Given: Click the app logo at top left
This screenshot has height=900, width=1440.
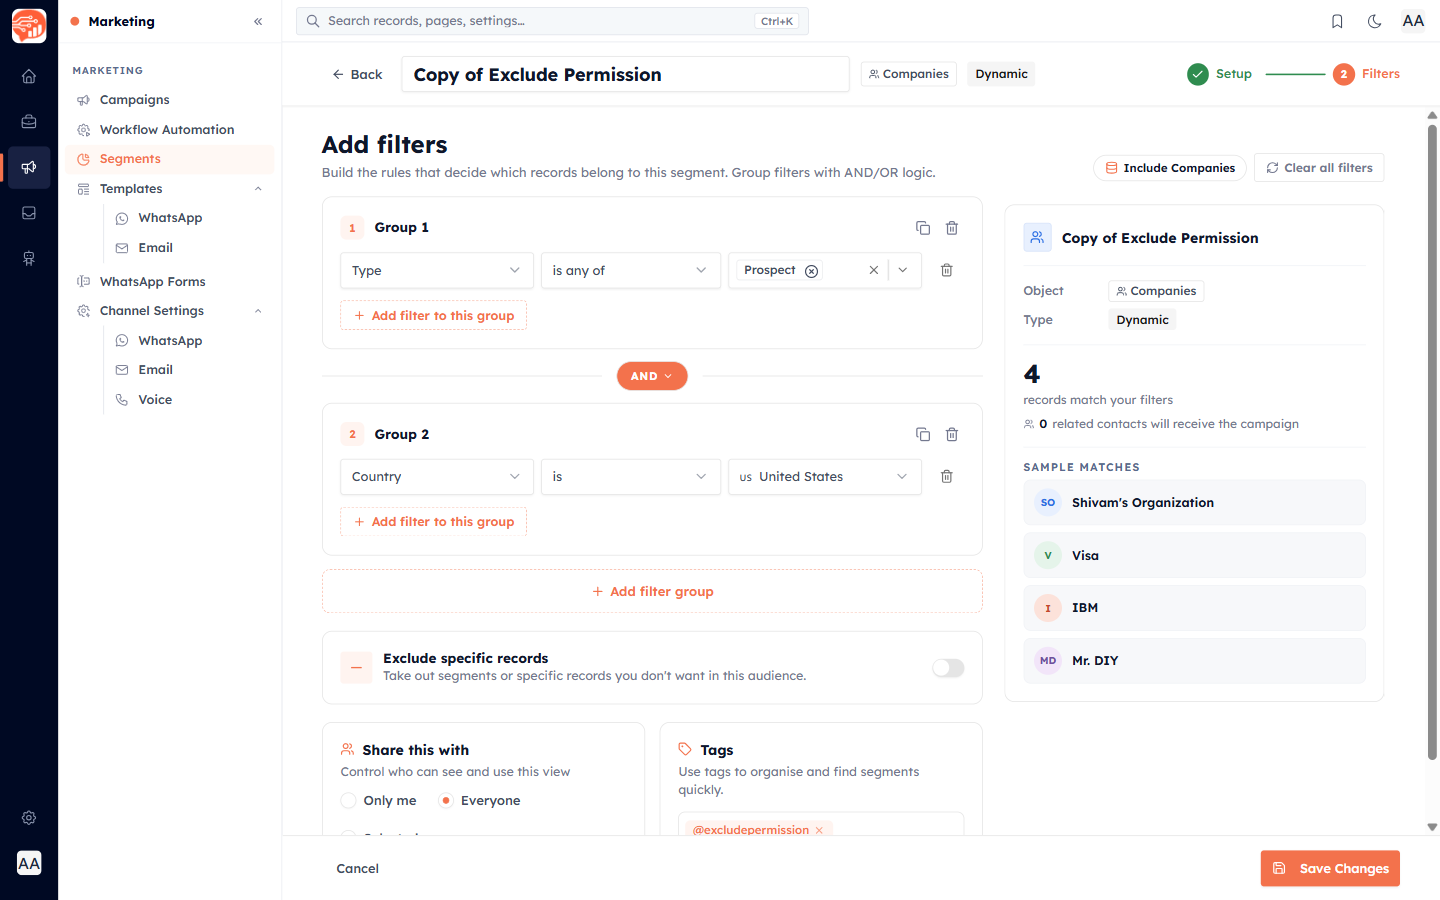Looking at the screenshot, I should point(29,26).
